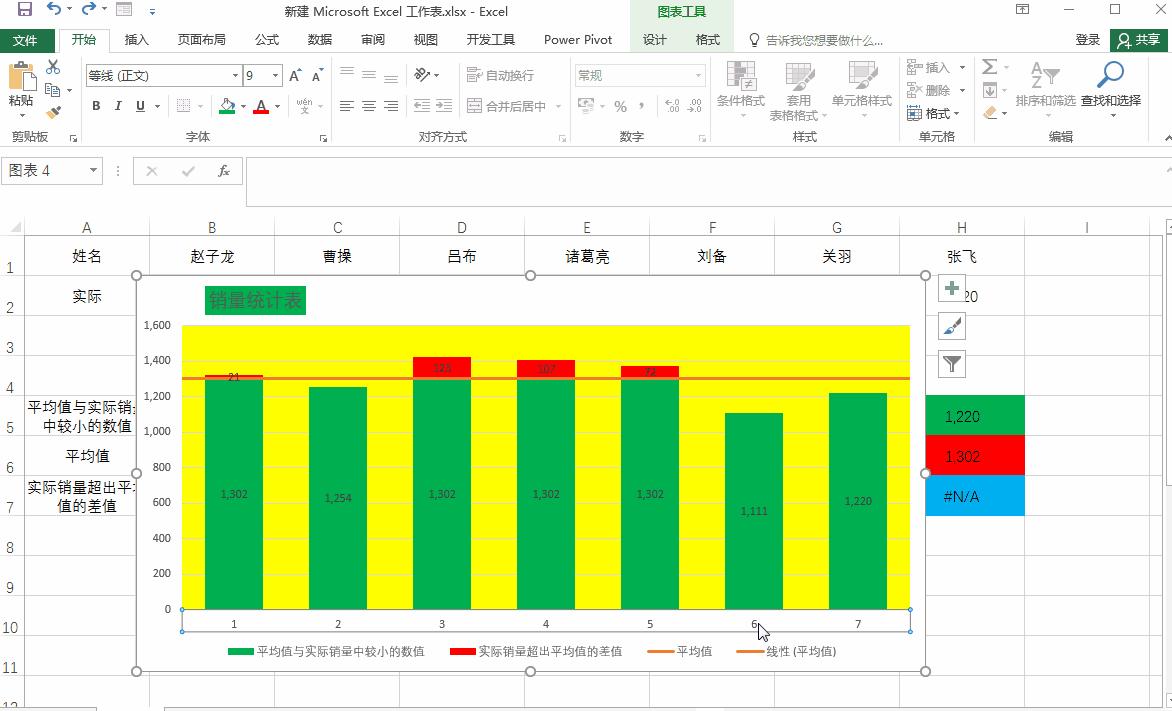
Task: Open Chart Elements plus button beside chart
Action: click(x=951, y=288)
